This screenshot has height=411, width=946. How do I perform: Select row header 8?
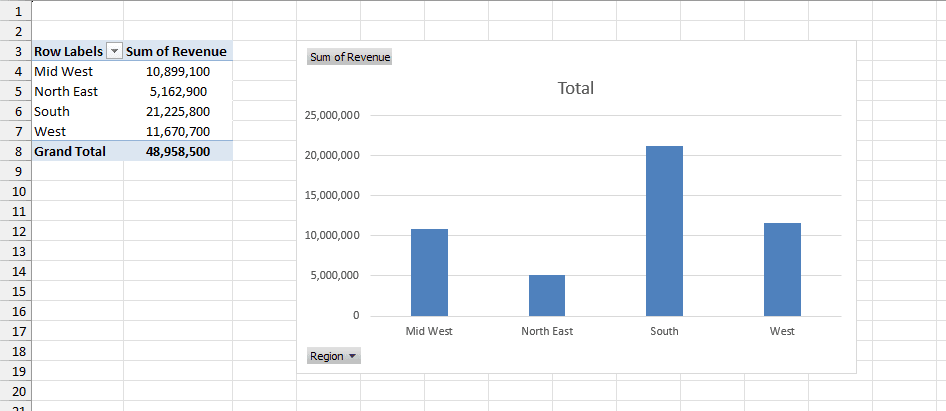[16, 151]
